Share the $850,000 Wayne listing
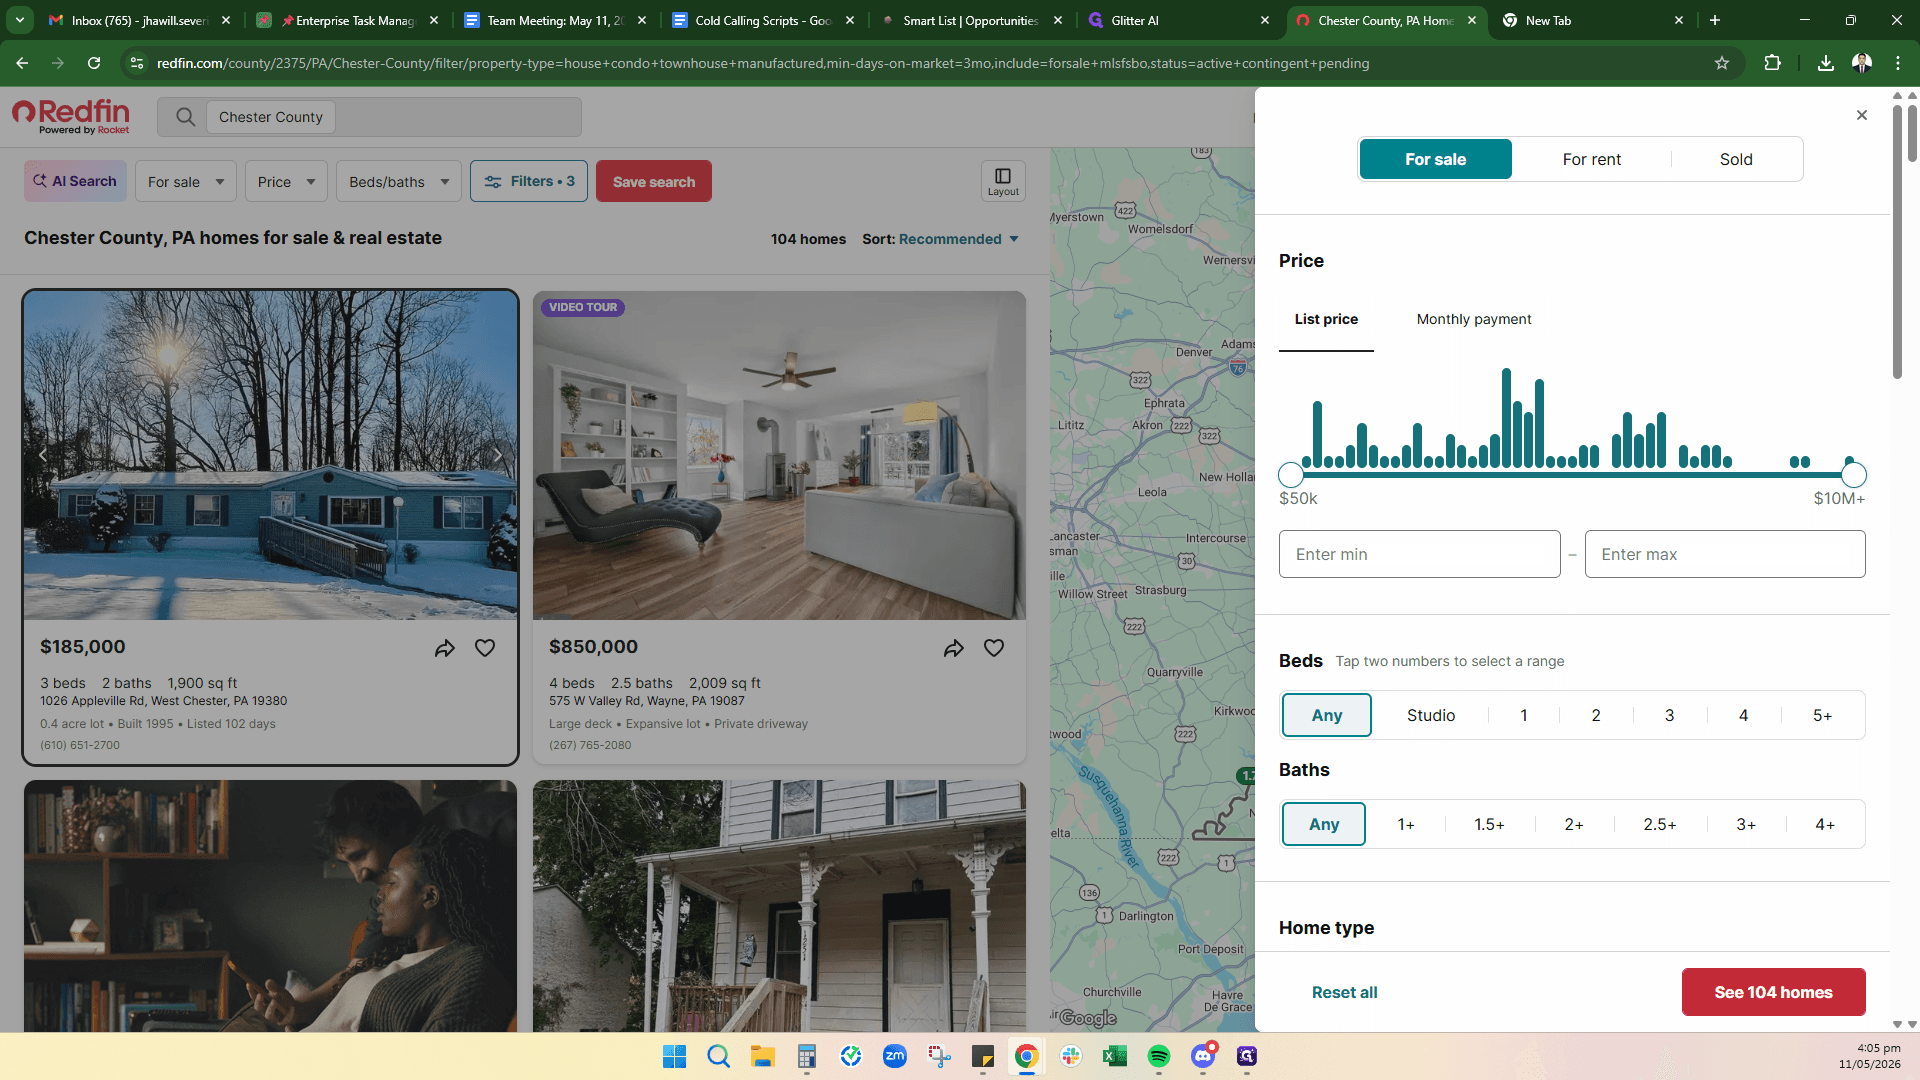Viewport: 1920px width, 1080px height. [954, 648]
